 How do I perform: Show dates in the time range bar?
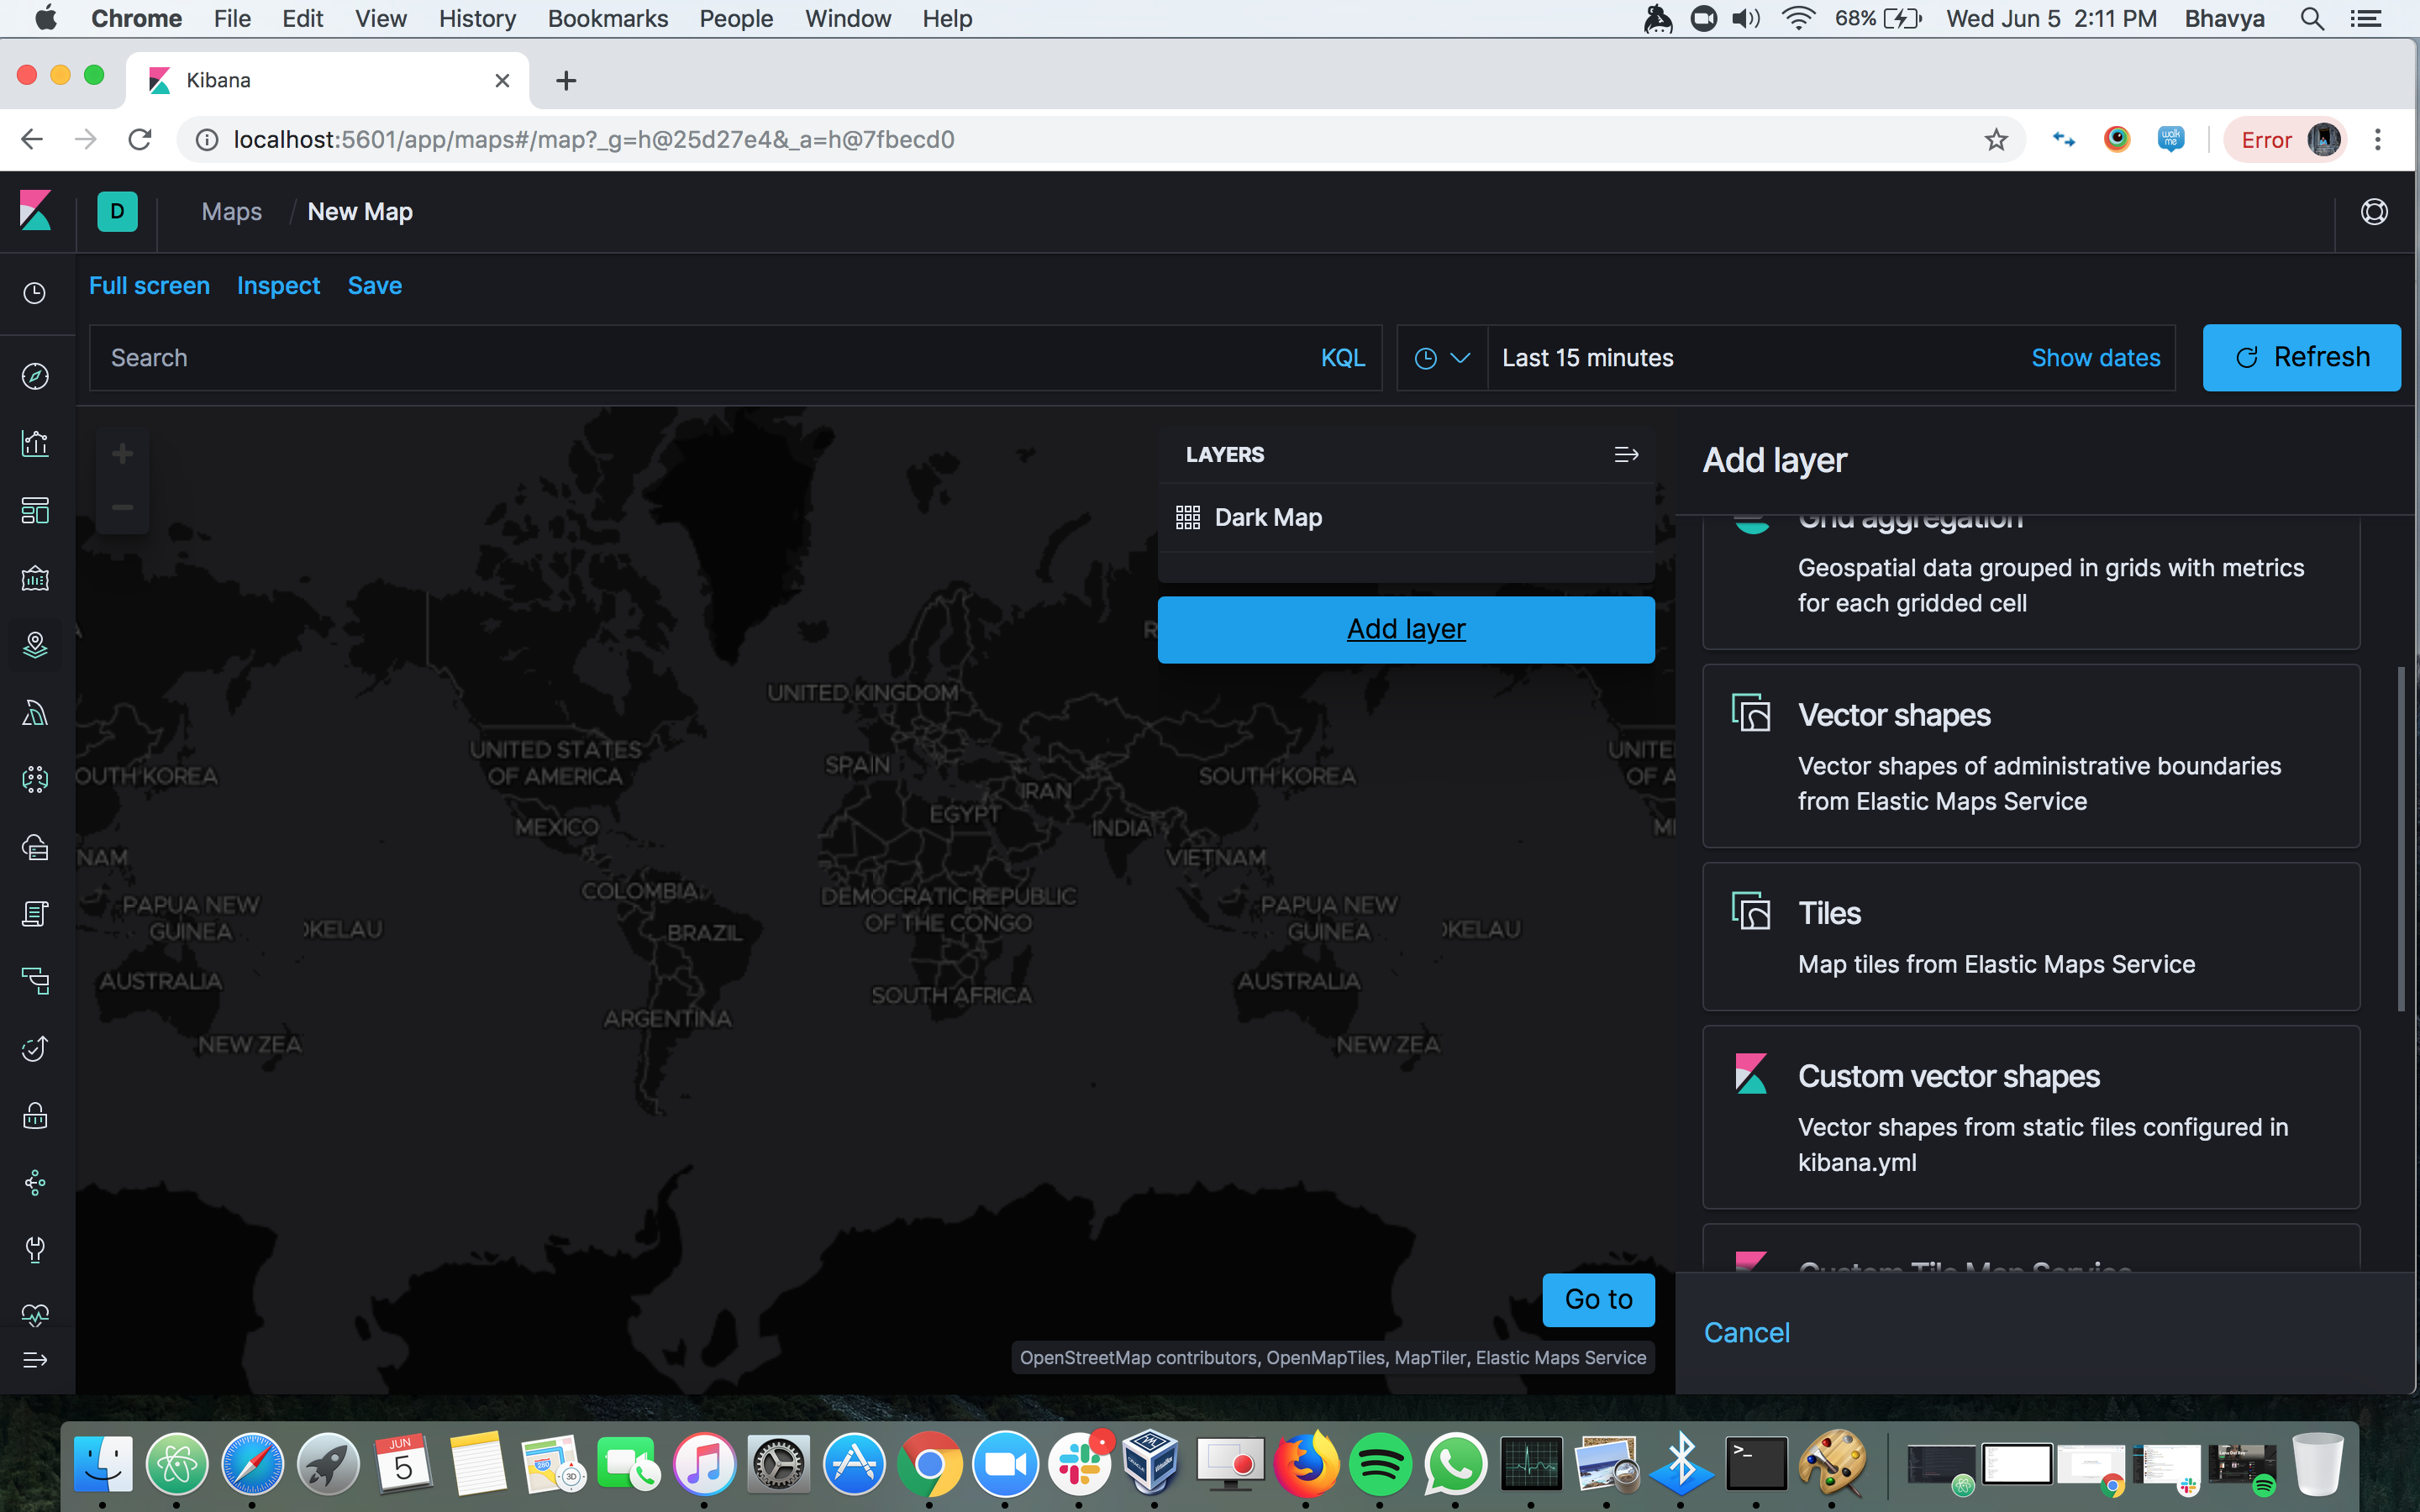click(2096, 357)
